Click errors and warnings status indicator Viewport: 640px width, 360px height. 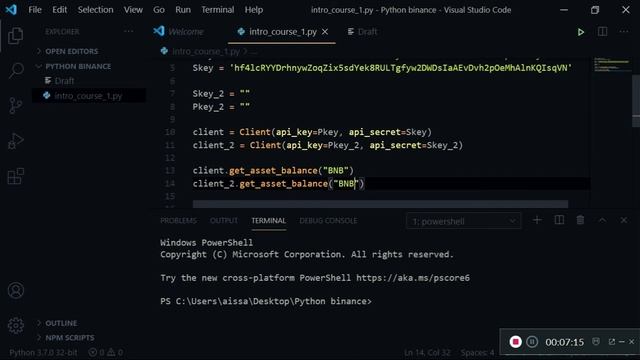(106, 352)
